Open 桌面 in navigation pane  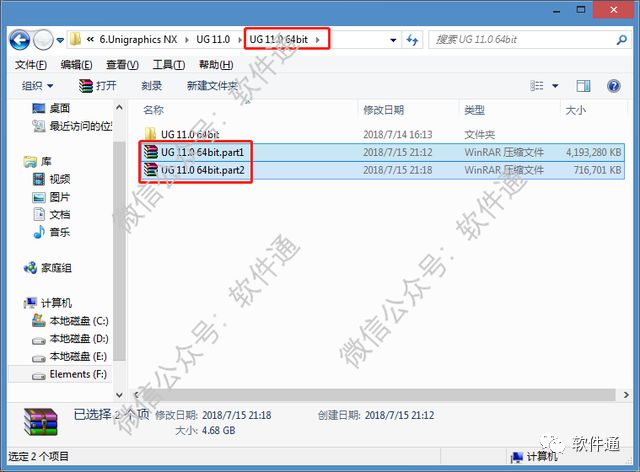tap(51, 108)
